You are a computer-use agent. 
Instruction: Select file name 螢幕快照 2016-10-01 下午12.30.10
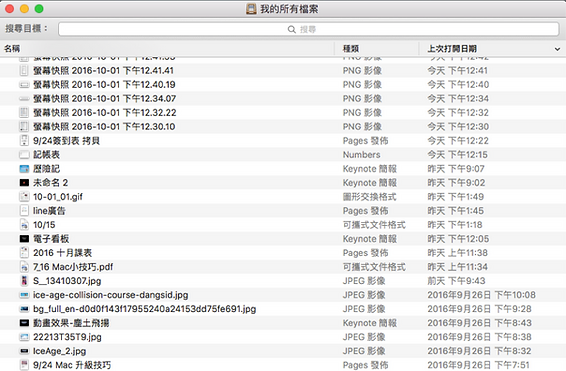click(x=104, y=127)
